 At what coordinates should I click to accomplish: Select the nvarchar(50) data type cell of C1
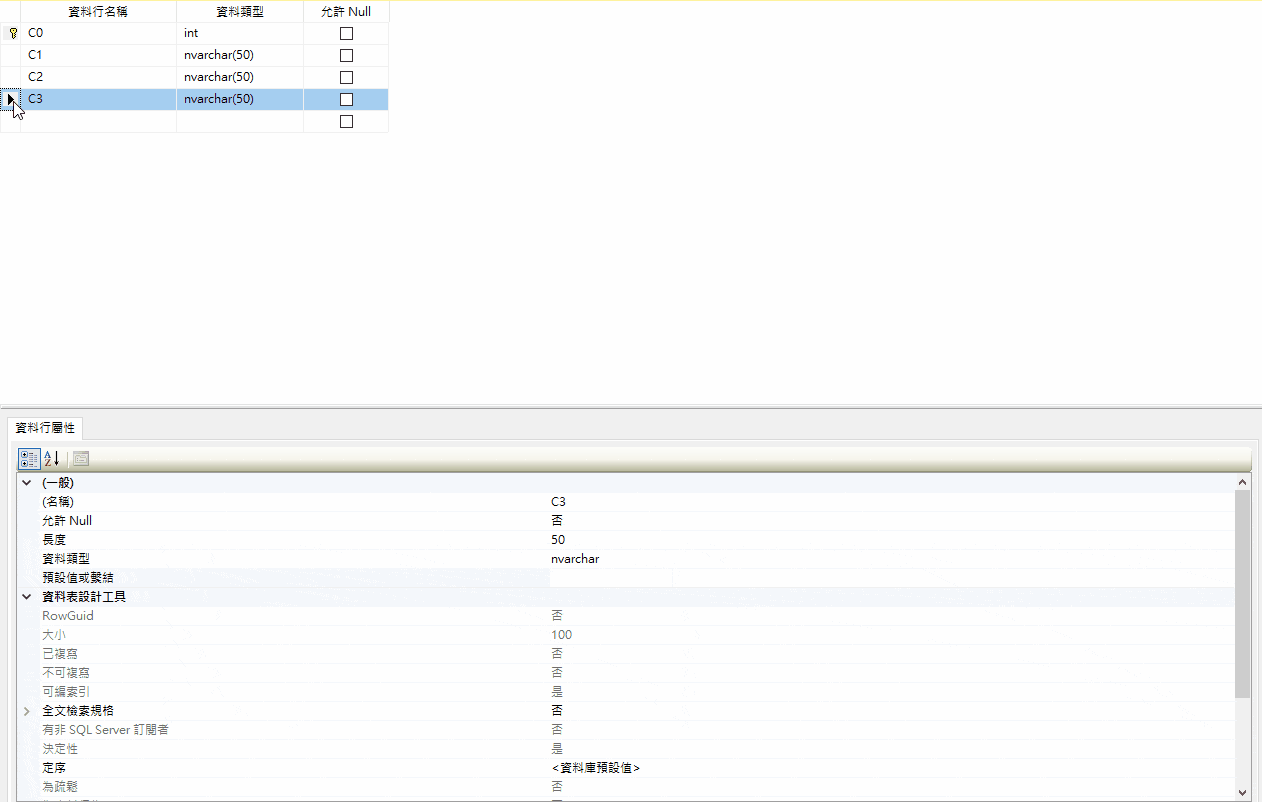pos(240,55)
